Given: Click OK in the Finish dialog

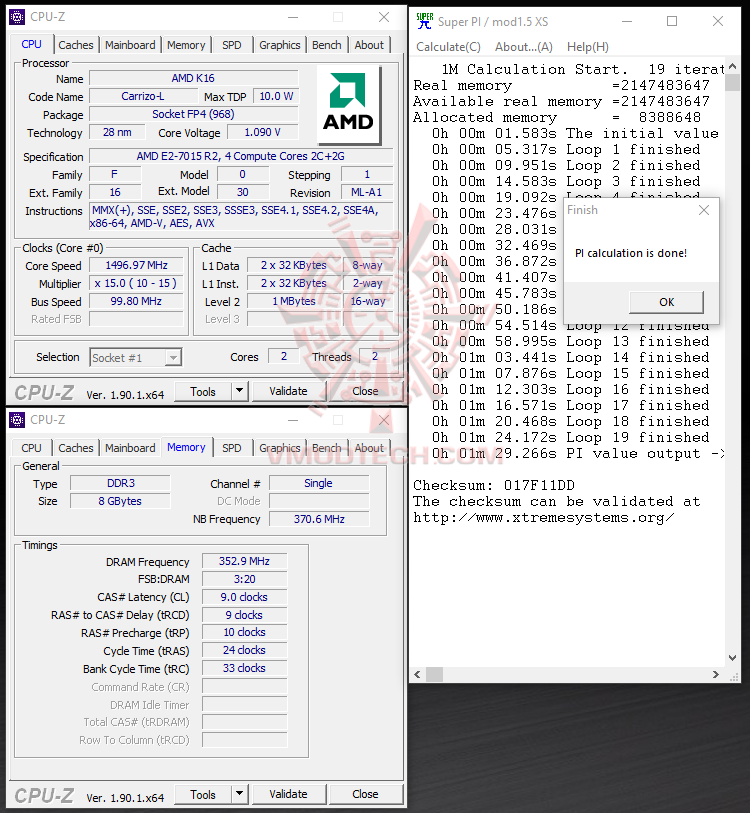Looking at the screenshot, I should tap(666, 302).
